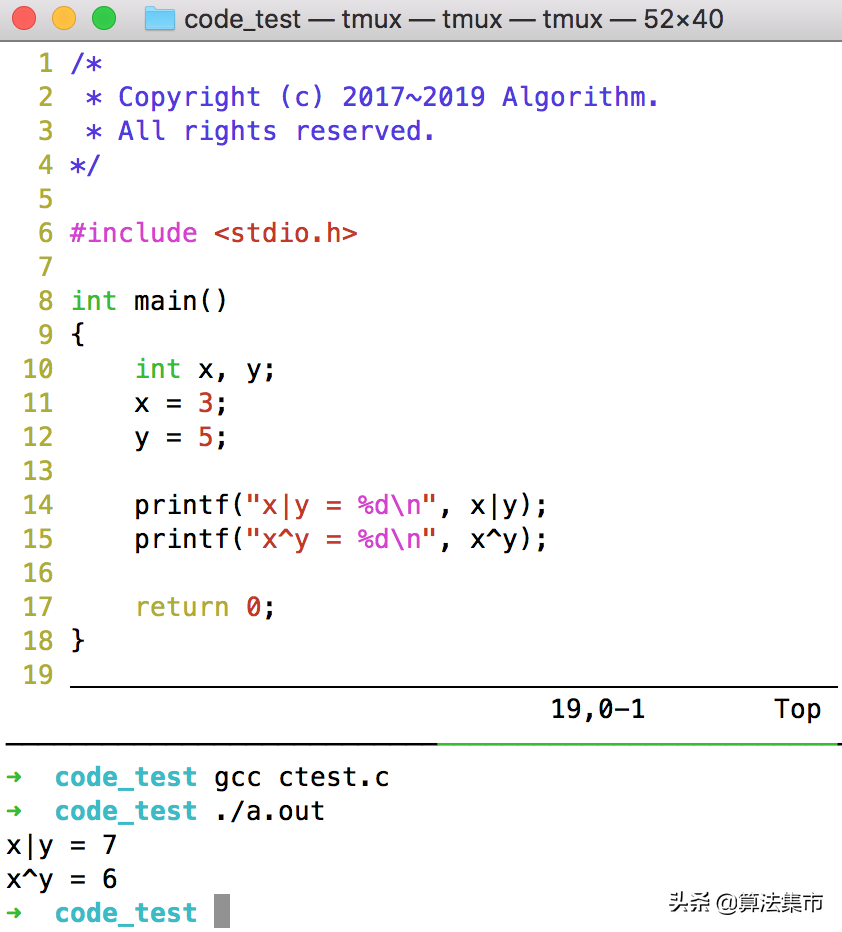Click the vim cursor position '19,0-1'

(598, 709)
